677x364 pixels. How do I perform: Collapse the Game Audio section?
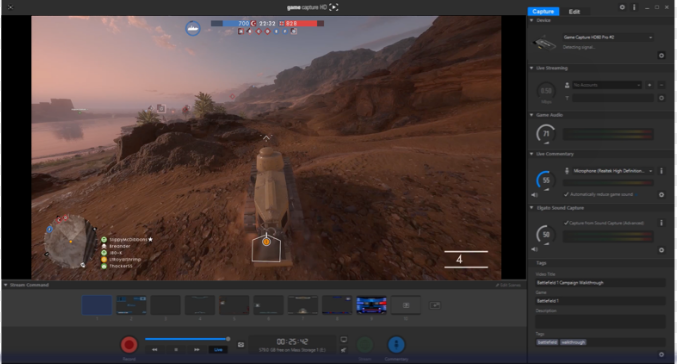tap(531, 115)
